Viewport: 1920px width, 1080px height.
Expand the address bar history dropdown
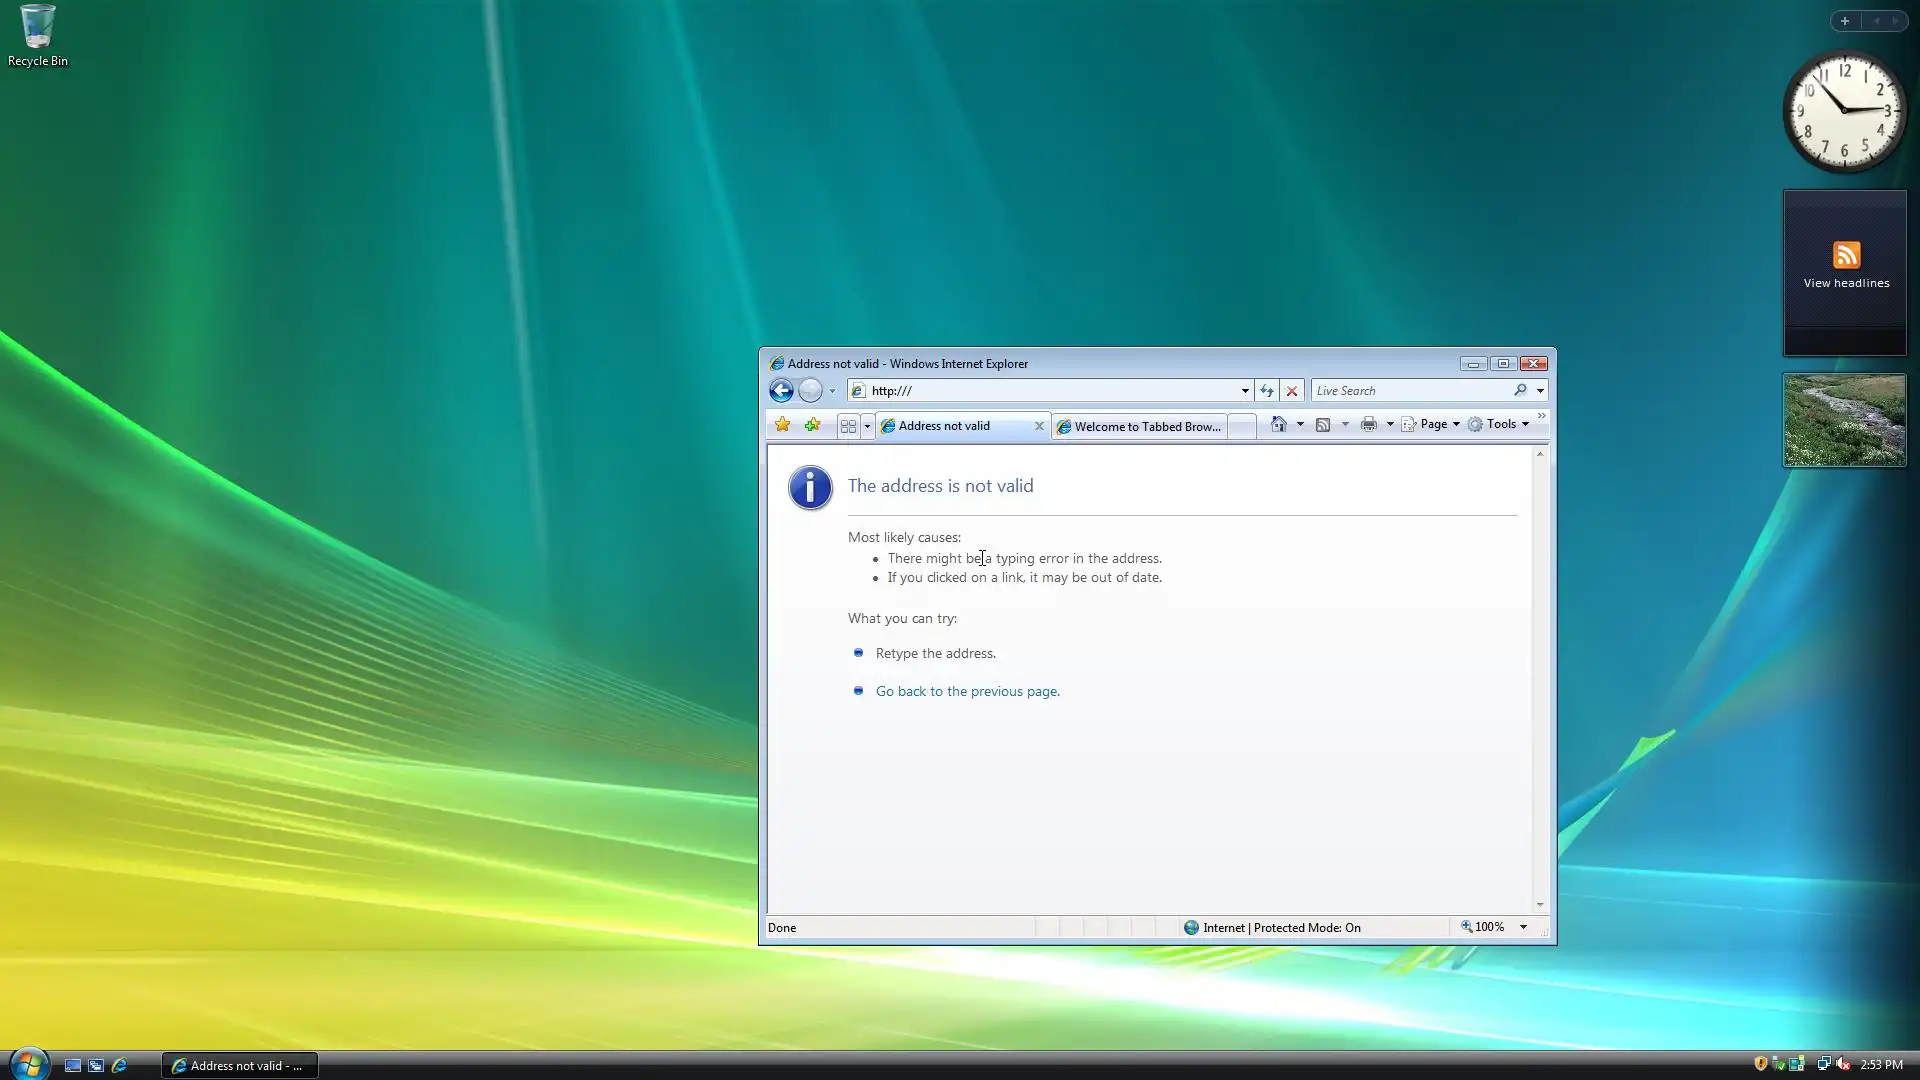(1245, 391)
